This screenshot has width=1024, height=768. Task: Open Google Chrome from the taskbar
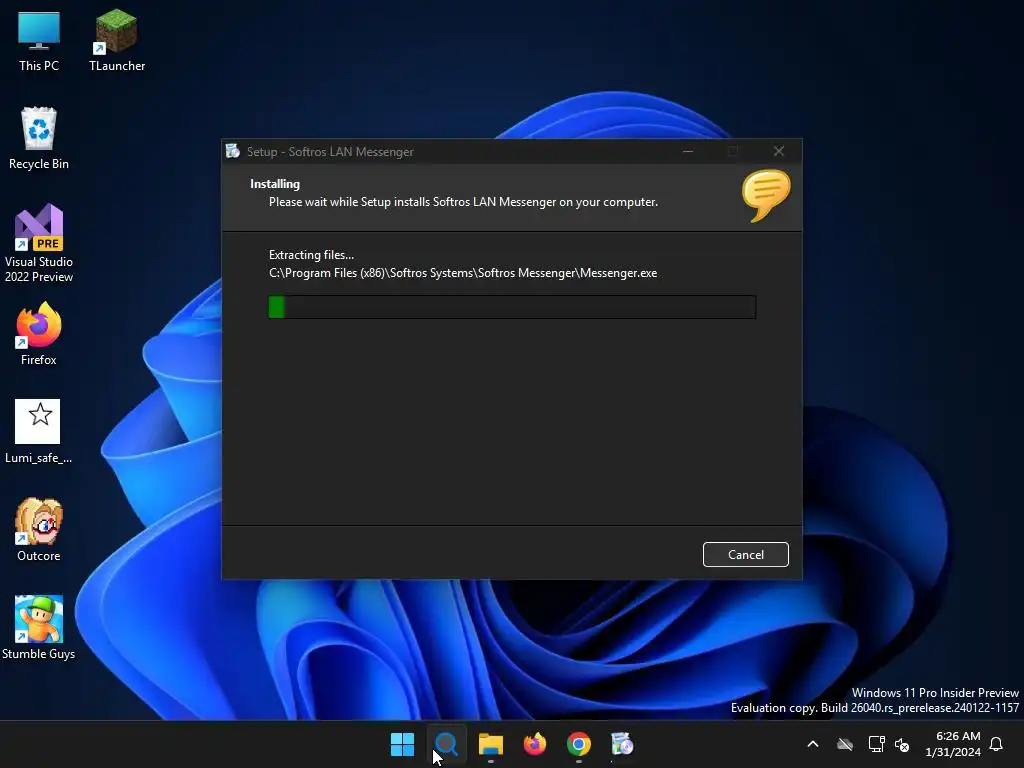(x=579, y=744)
